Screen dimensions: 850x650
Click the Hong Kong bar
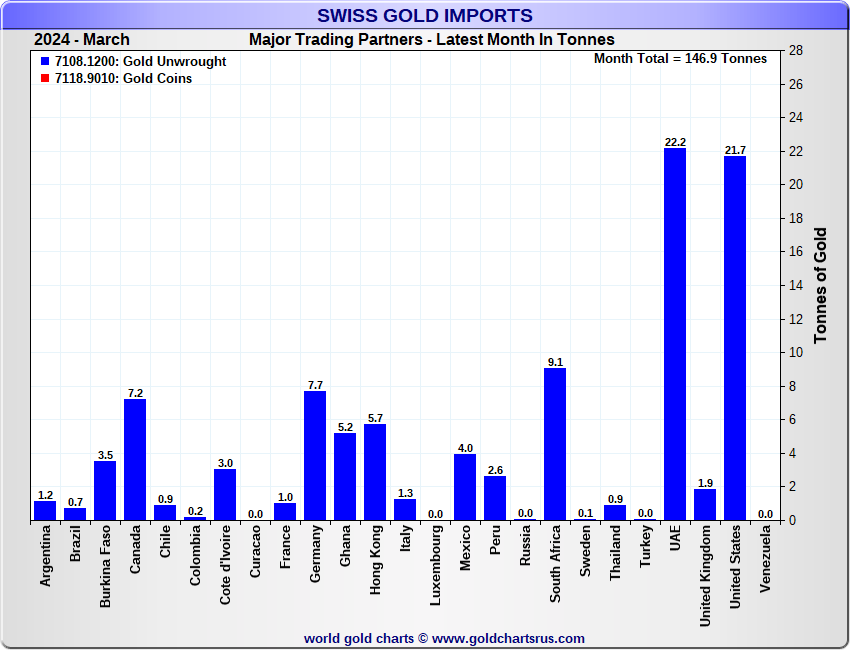pyautogui.click(x=375, y=472)
